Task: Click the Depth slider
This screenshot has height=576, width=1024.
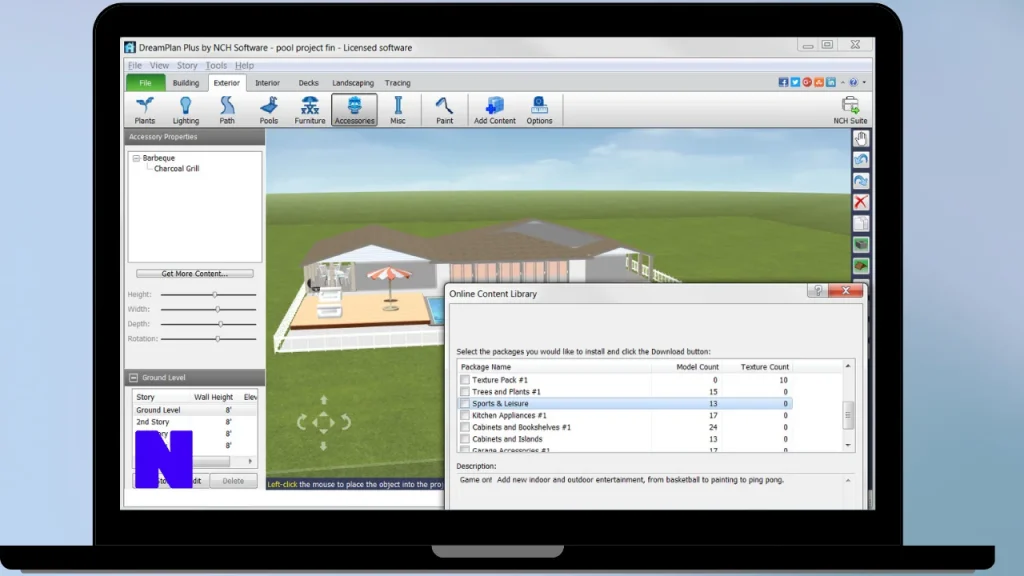Action: (x=208, y=324)
